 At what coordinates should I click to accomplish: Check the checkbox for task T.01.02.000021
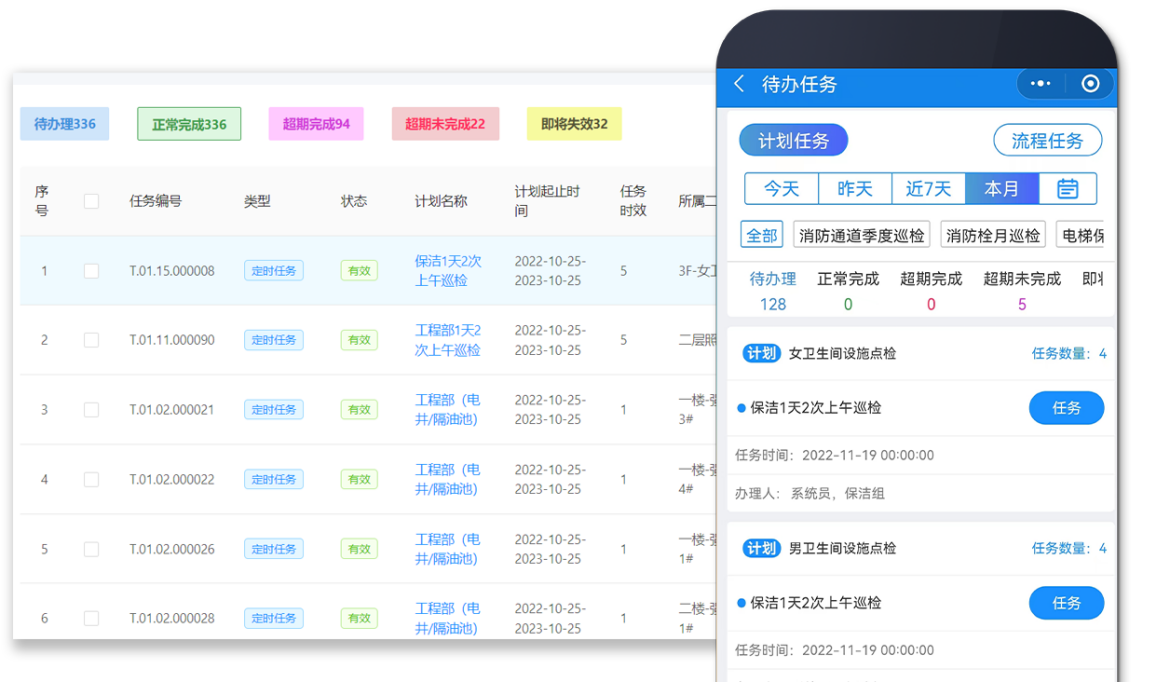click(92, 409)
